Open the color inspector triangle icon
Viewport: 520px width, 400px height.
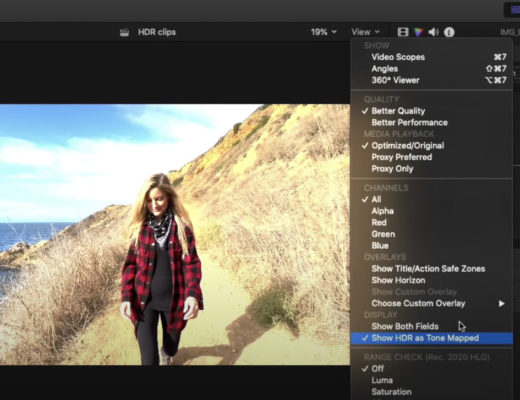[419, 32]
